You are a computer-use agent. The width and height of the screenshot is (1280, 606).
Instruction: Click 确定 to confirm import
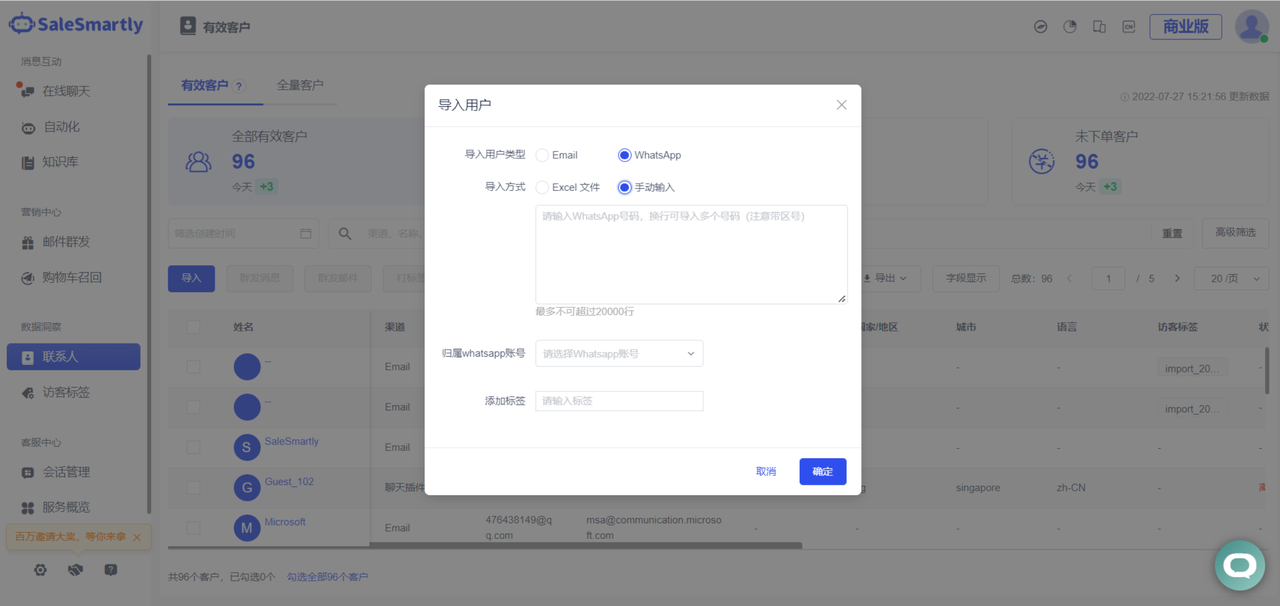823,472
